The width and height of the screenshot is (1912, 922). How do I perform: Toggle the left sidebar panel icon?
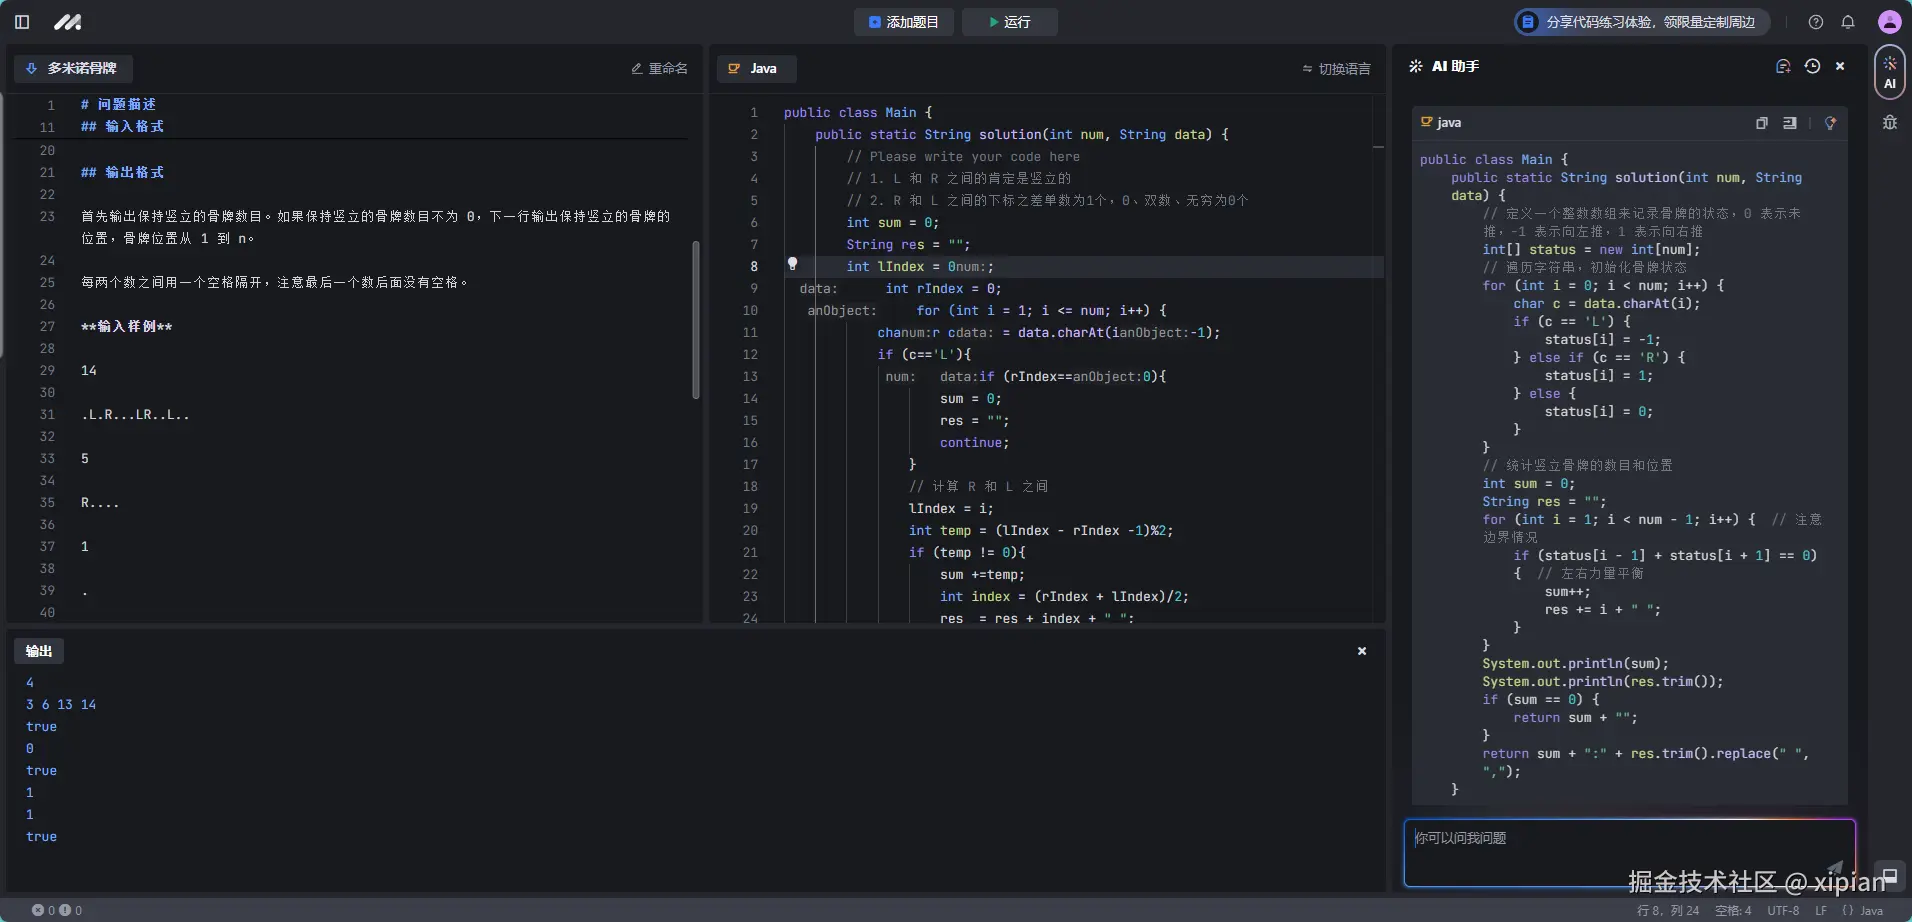coord(22,22)
